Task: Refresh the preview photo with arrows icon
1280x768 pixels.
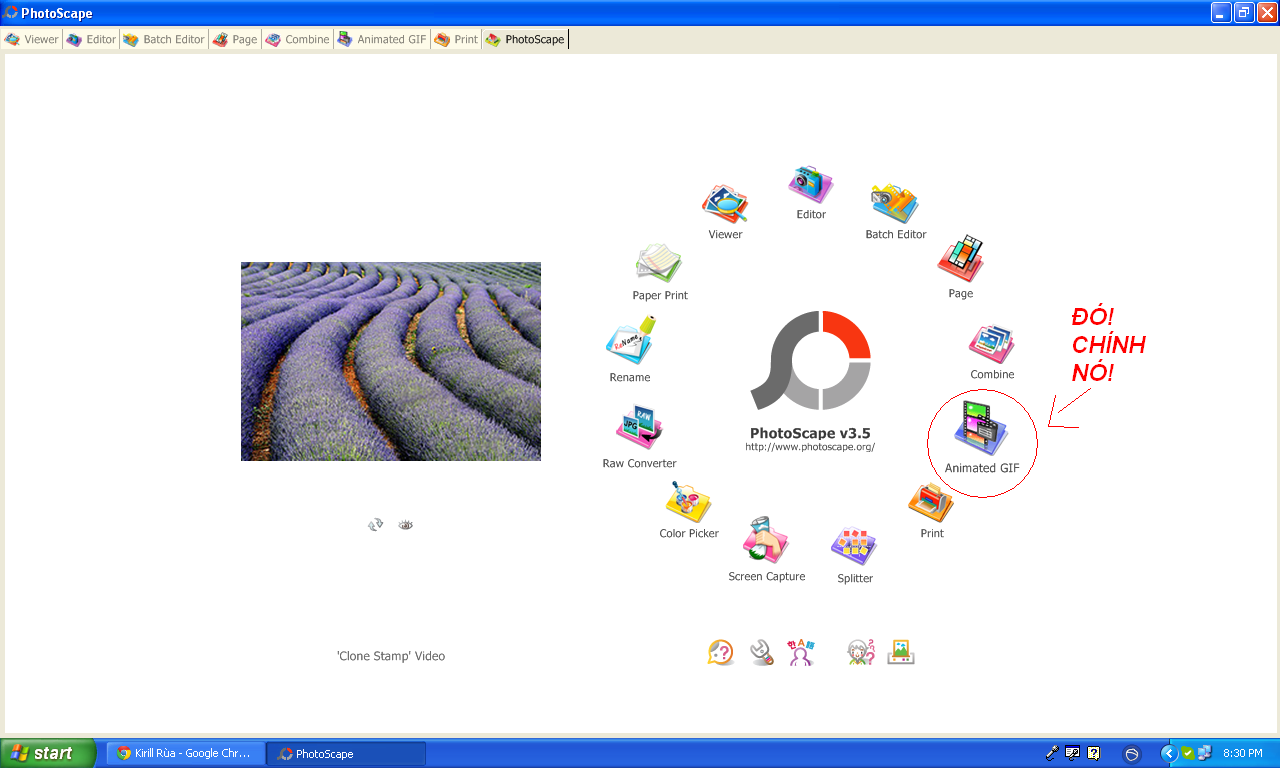Action: click(x=376, y=524)
